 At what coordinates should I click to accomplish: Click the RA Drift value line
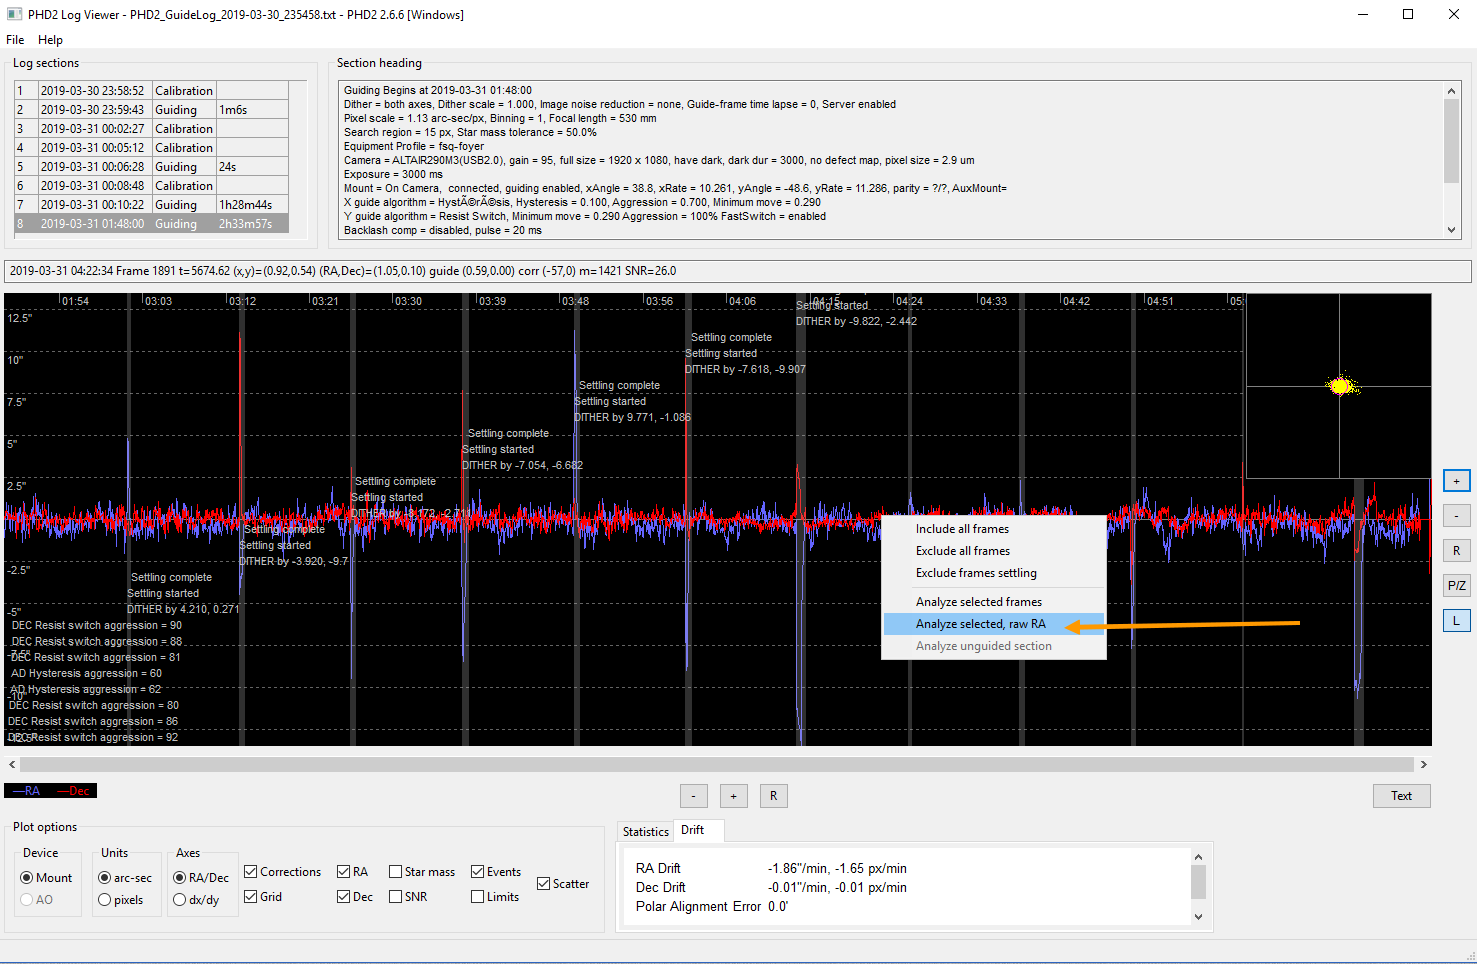pyautogui.click(x=771, y=868)
